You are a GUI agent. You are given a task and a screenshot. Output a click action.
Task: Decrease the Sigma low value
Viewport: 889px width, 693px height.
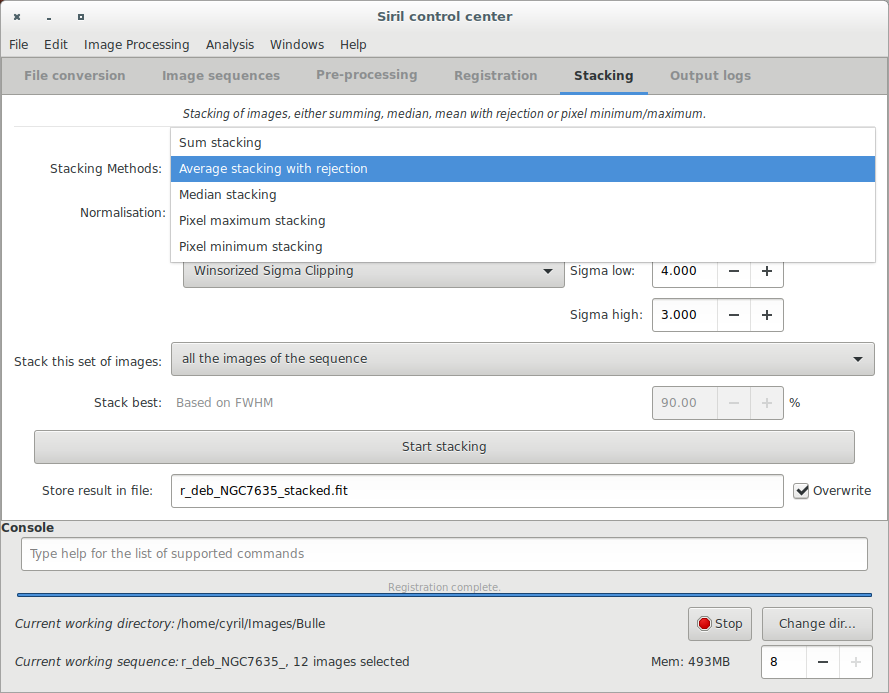point(734,272)
